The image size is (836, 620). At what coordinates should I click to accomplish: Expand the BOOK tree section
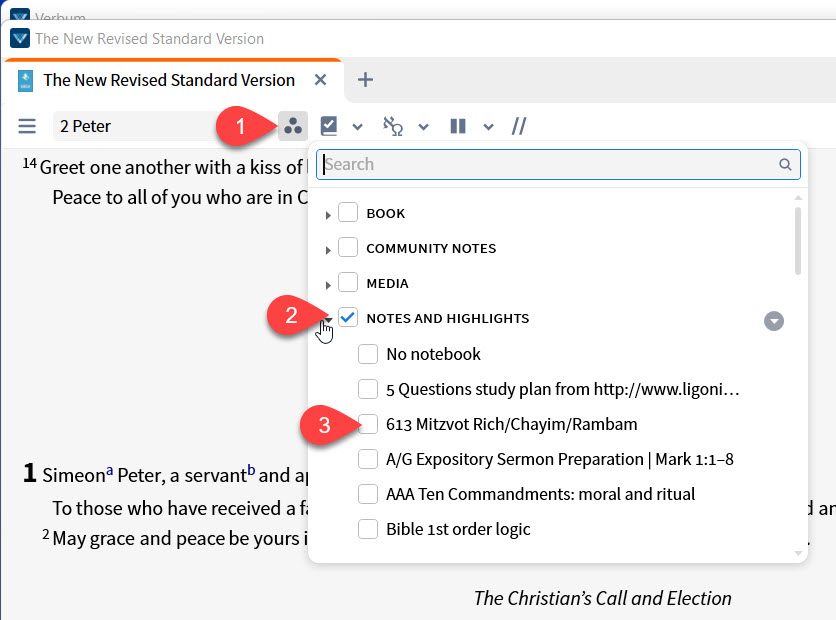pos(329,212)
